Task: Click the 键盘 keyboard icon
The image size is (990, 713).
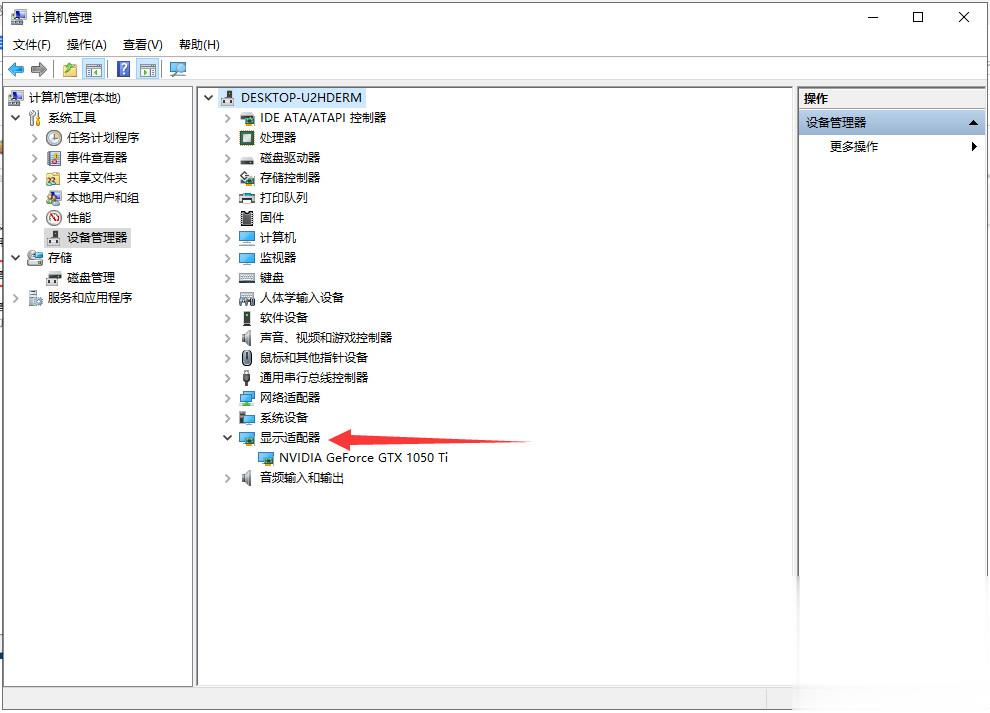Action: point(247,278)
